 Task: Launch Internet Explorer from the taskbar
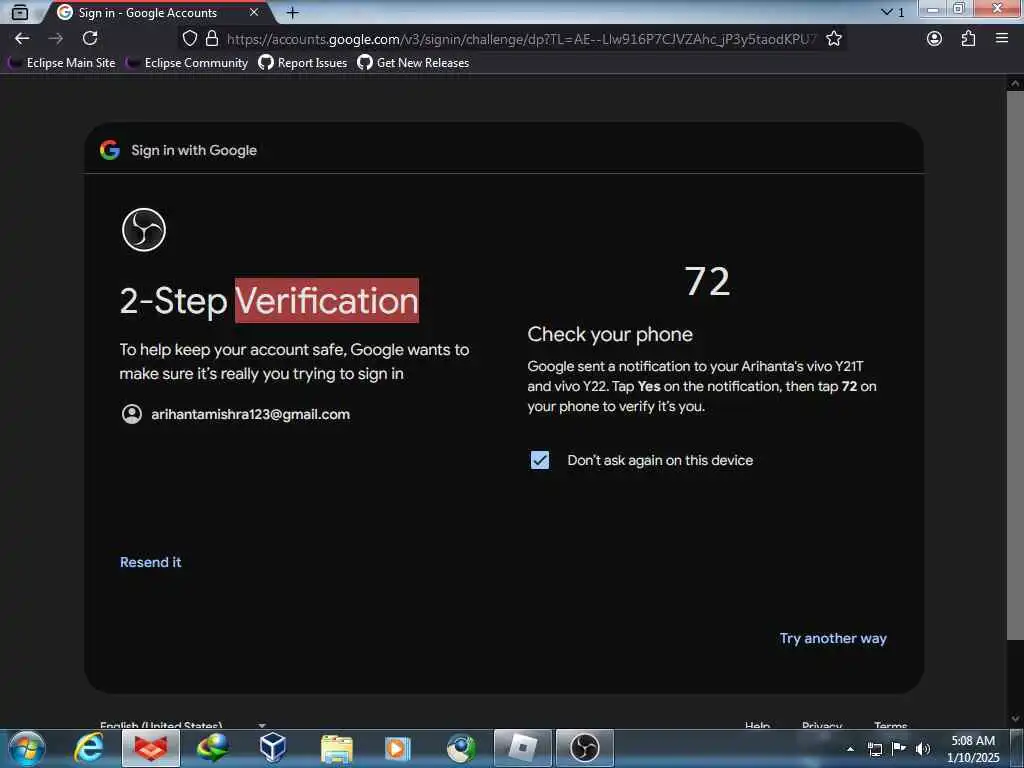pos(89,748)
